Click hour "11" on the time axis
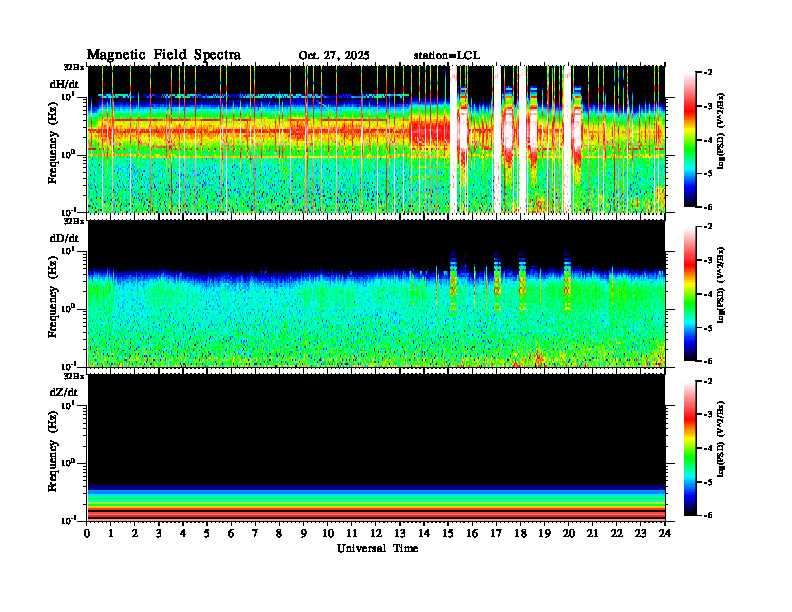The width and height of the screenshot is (792, 612). tap(352, 533)
